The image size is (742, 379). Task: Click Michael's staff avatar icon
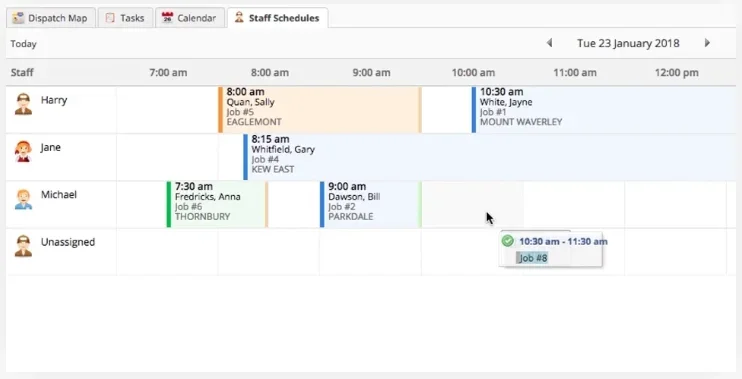[23, 199]
